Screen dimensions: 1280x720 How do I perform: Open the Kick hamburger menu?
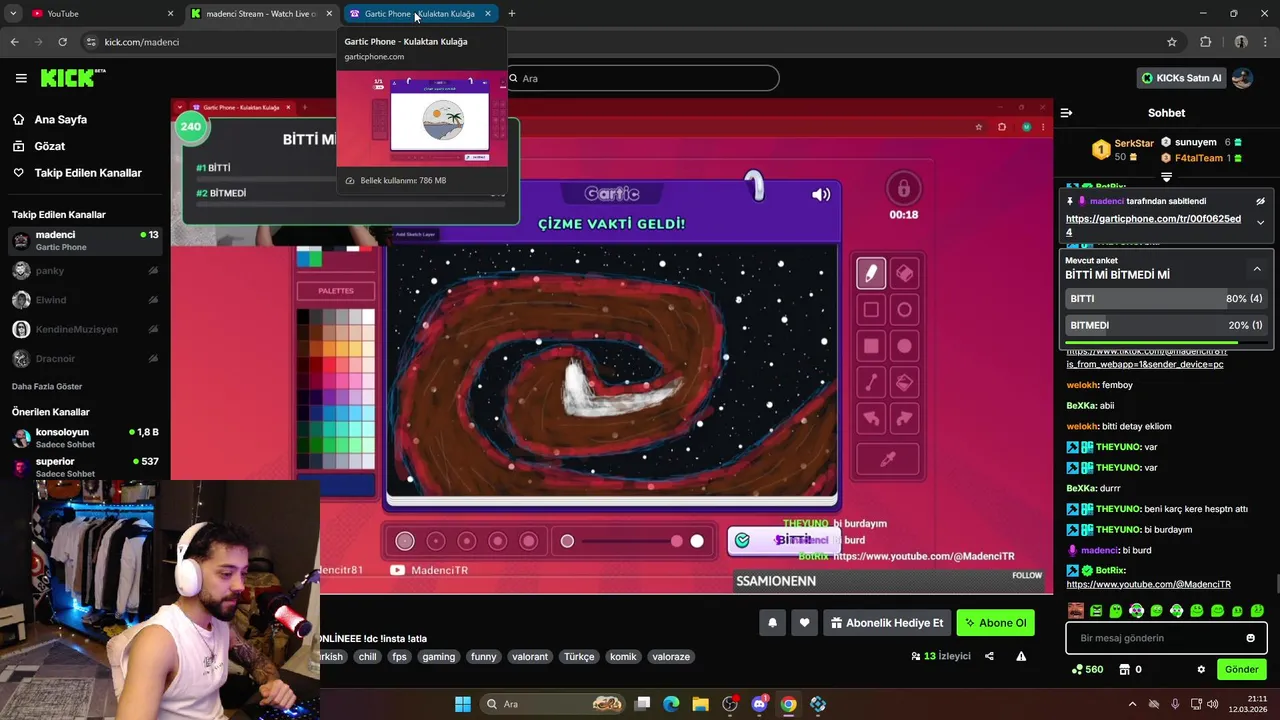pyautogui.click(x=21, y=78)
